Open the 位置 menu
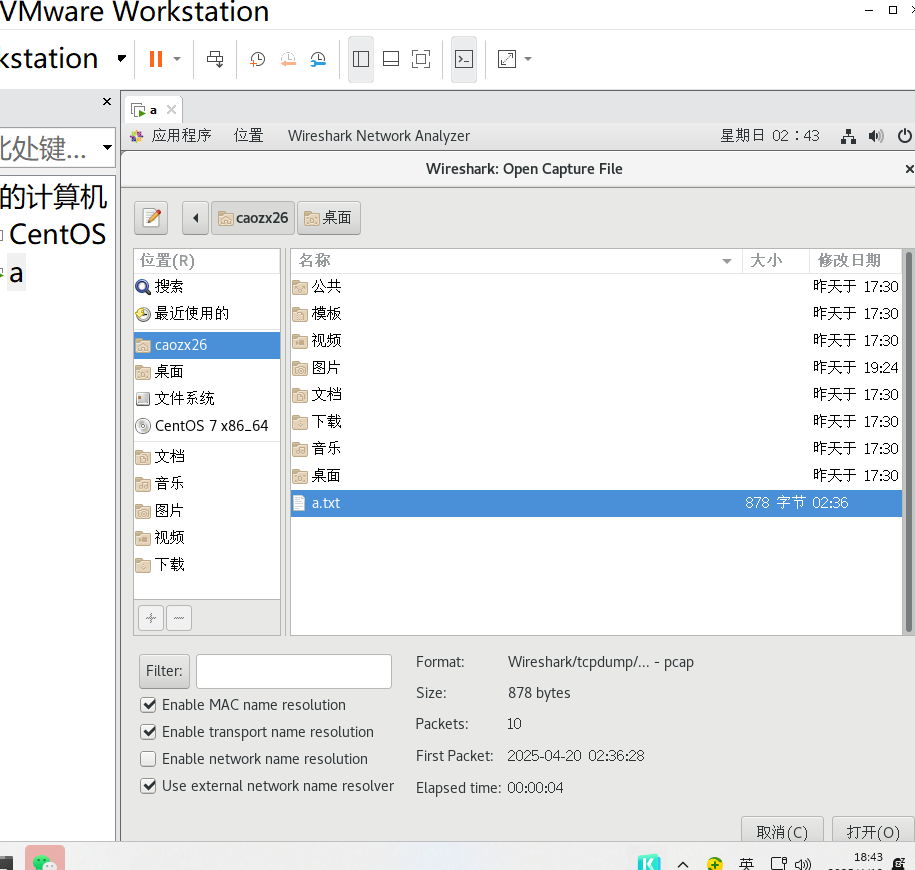 pos(249,136)
